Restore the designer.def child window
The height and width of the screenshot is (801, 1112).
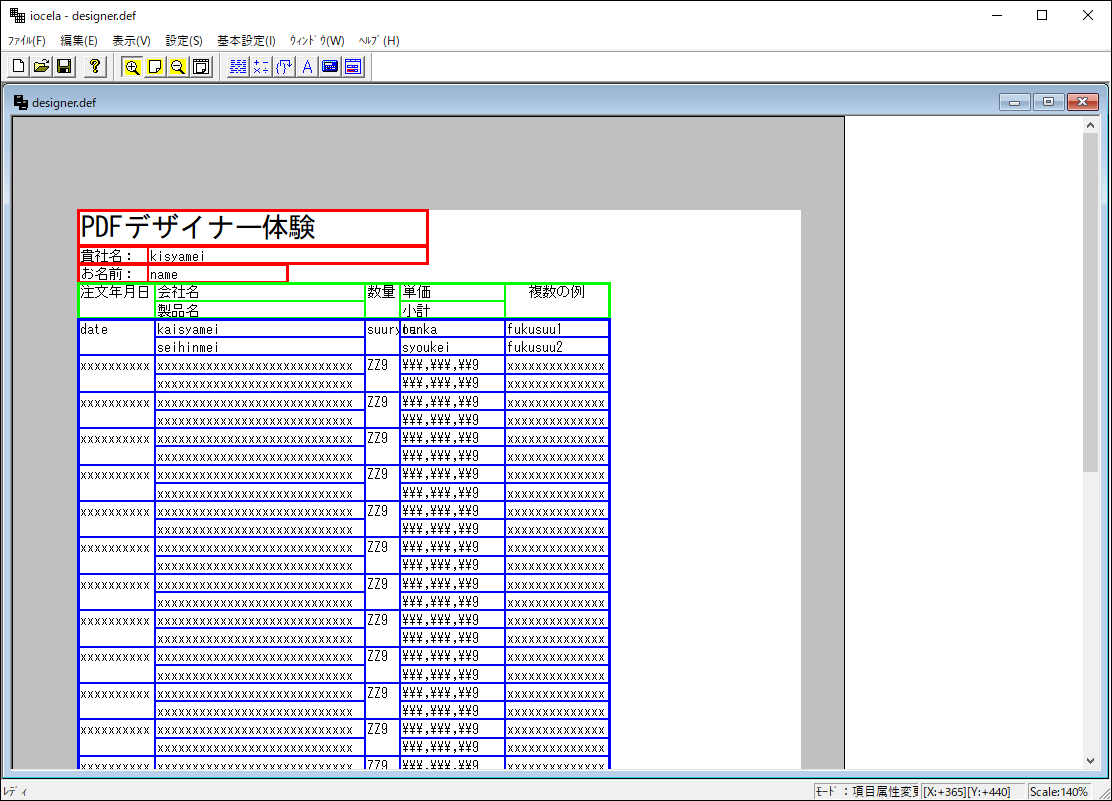pos(1049,102)
